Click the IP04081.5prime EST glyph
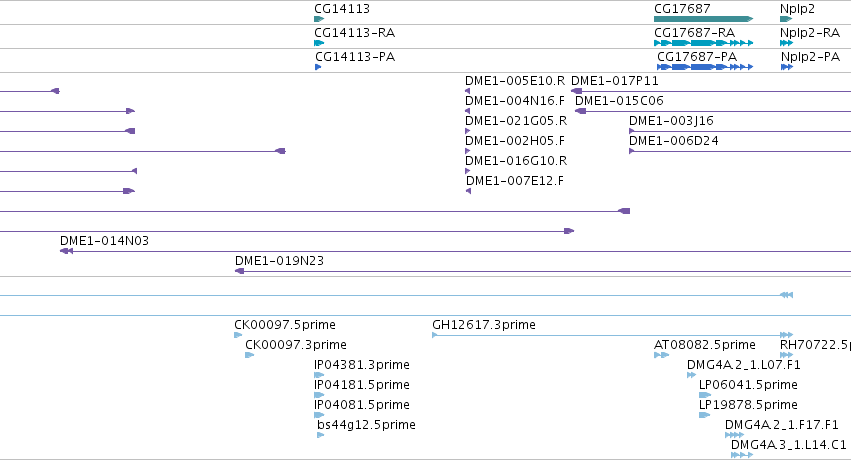The height and width of the screenshot is (460, 851). tap(319, 415)
